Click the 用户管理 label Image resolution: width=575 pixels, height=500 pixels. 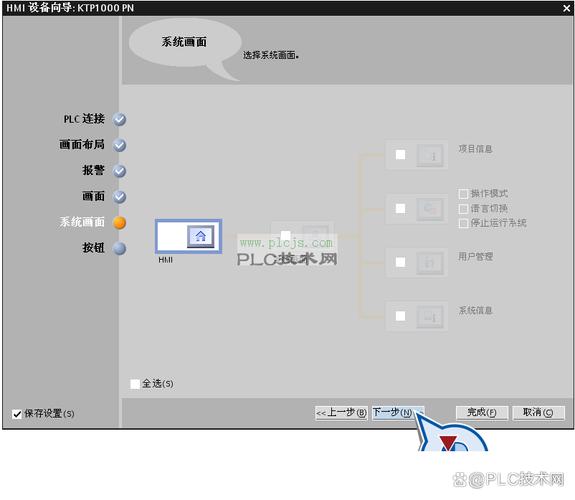pyautogui.click(x=475, y=256)
